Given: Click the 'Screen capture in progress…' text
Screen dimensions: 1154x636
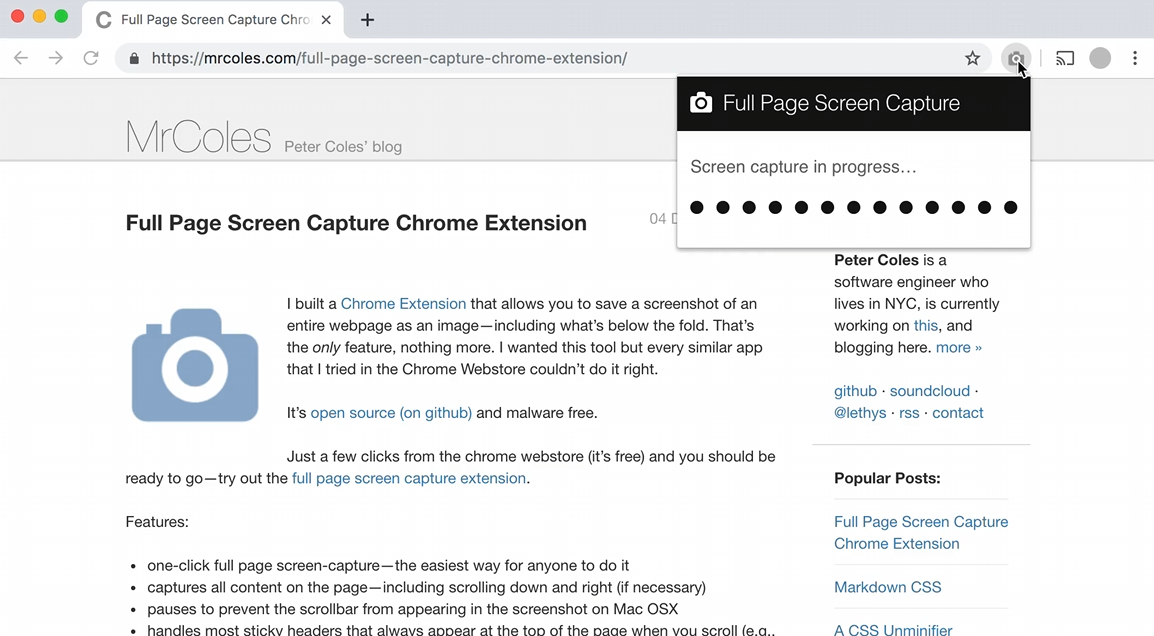Looking at the screenshot, I should tap(803, 167).
